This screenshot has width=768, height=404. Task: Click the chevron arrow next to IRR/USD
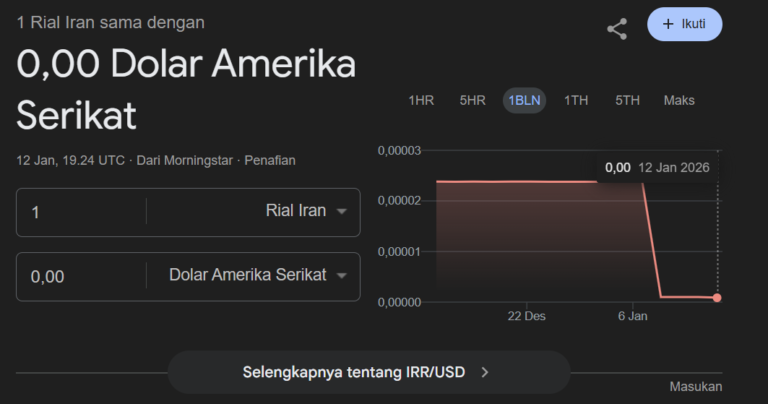[485, 372]
